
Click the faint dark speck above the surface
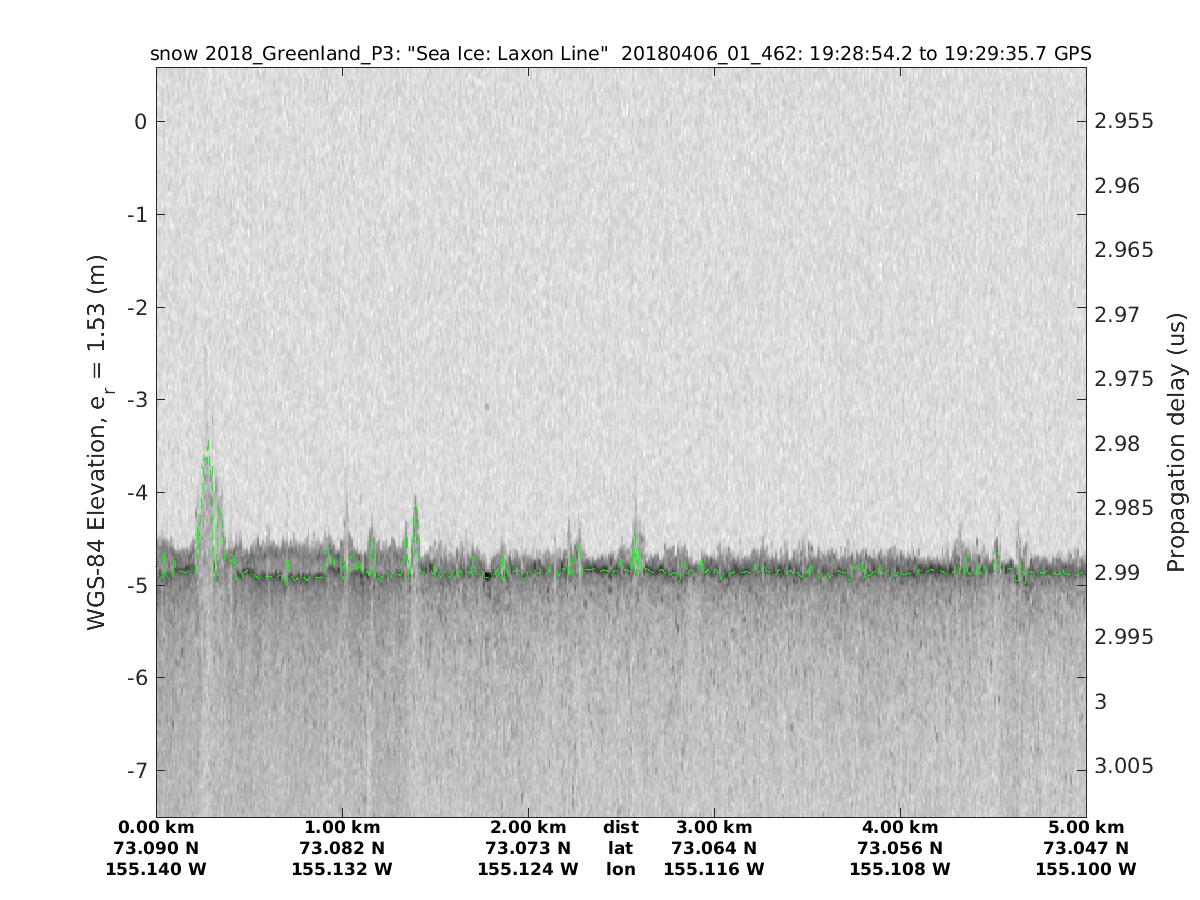[486, 406]
